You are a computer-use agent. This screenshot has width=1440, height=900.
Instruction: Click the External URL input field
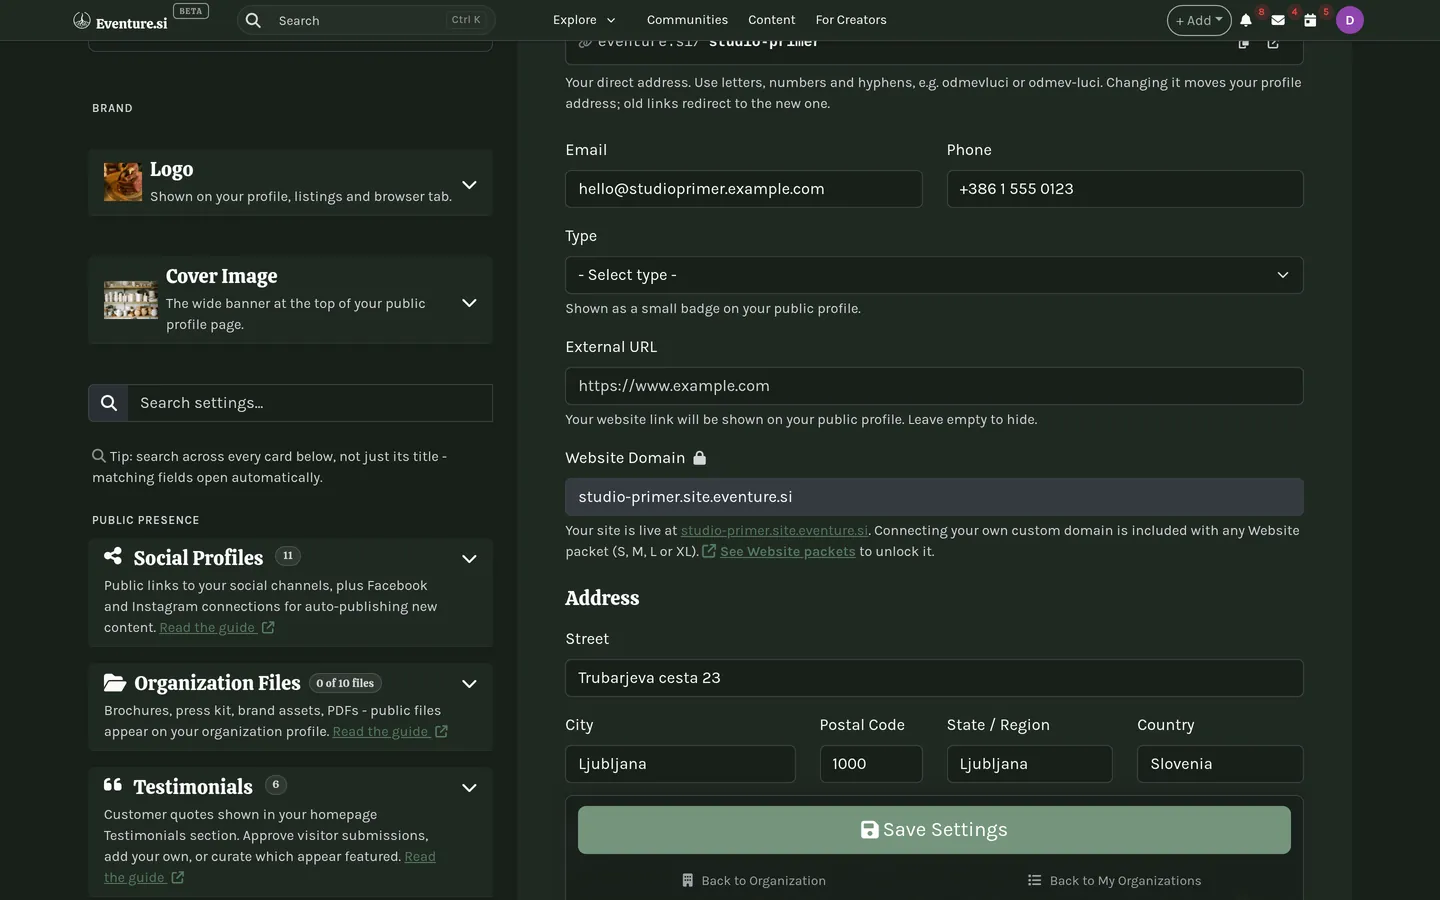[934, 386]
